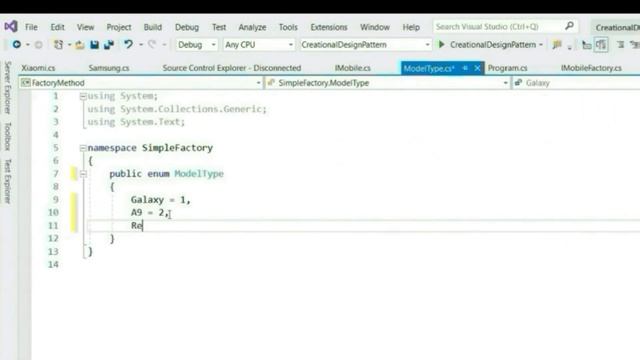
Task: Click the Save All icon
Action: [x=109, y=44]
